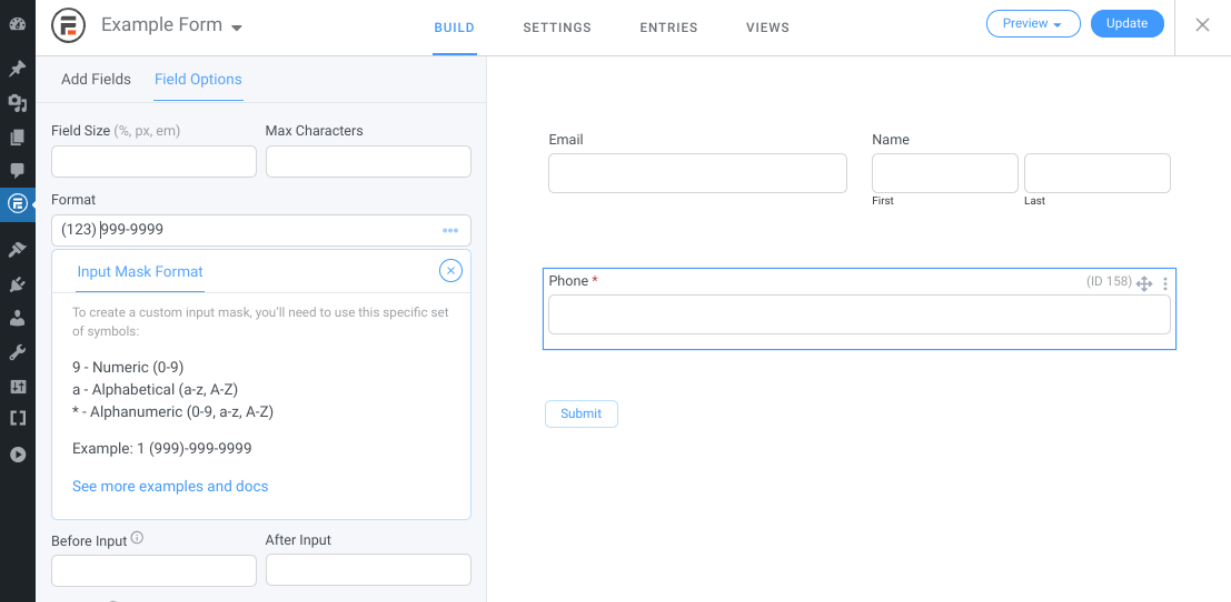Click into the Max Characters input
This screenshot has height=602, width=1231.
(x=368, y=162)
